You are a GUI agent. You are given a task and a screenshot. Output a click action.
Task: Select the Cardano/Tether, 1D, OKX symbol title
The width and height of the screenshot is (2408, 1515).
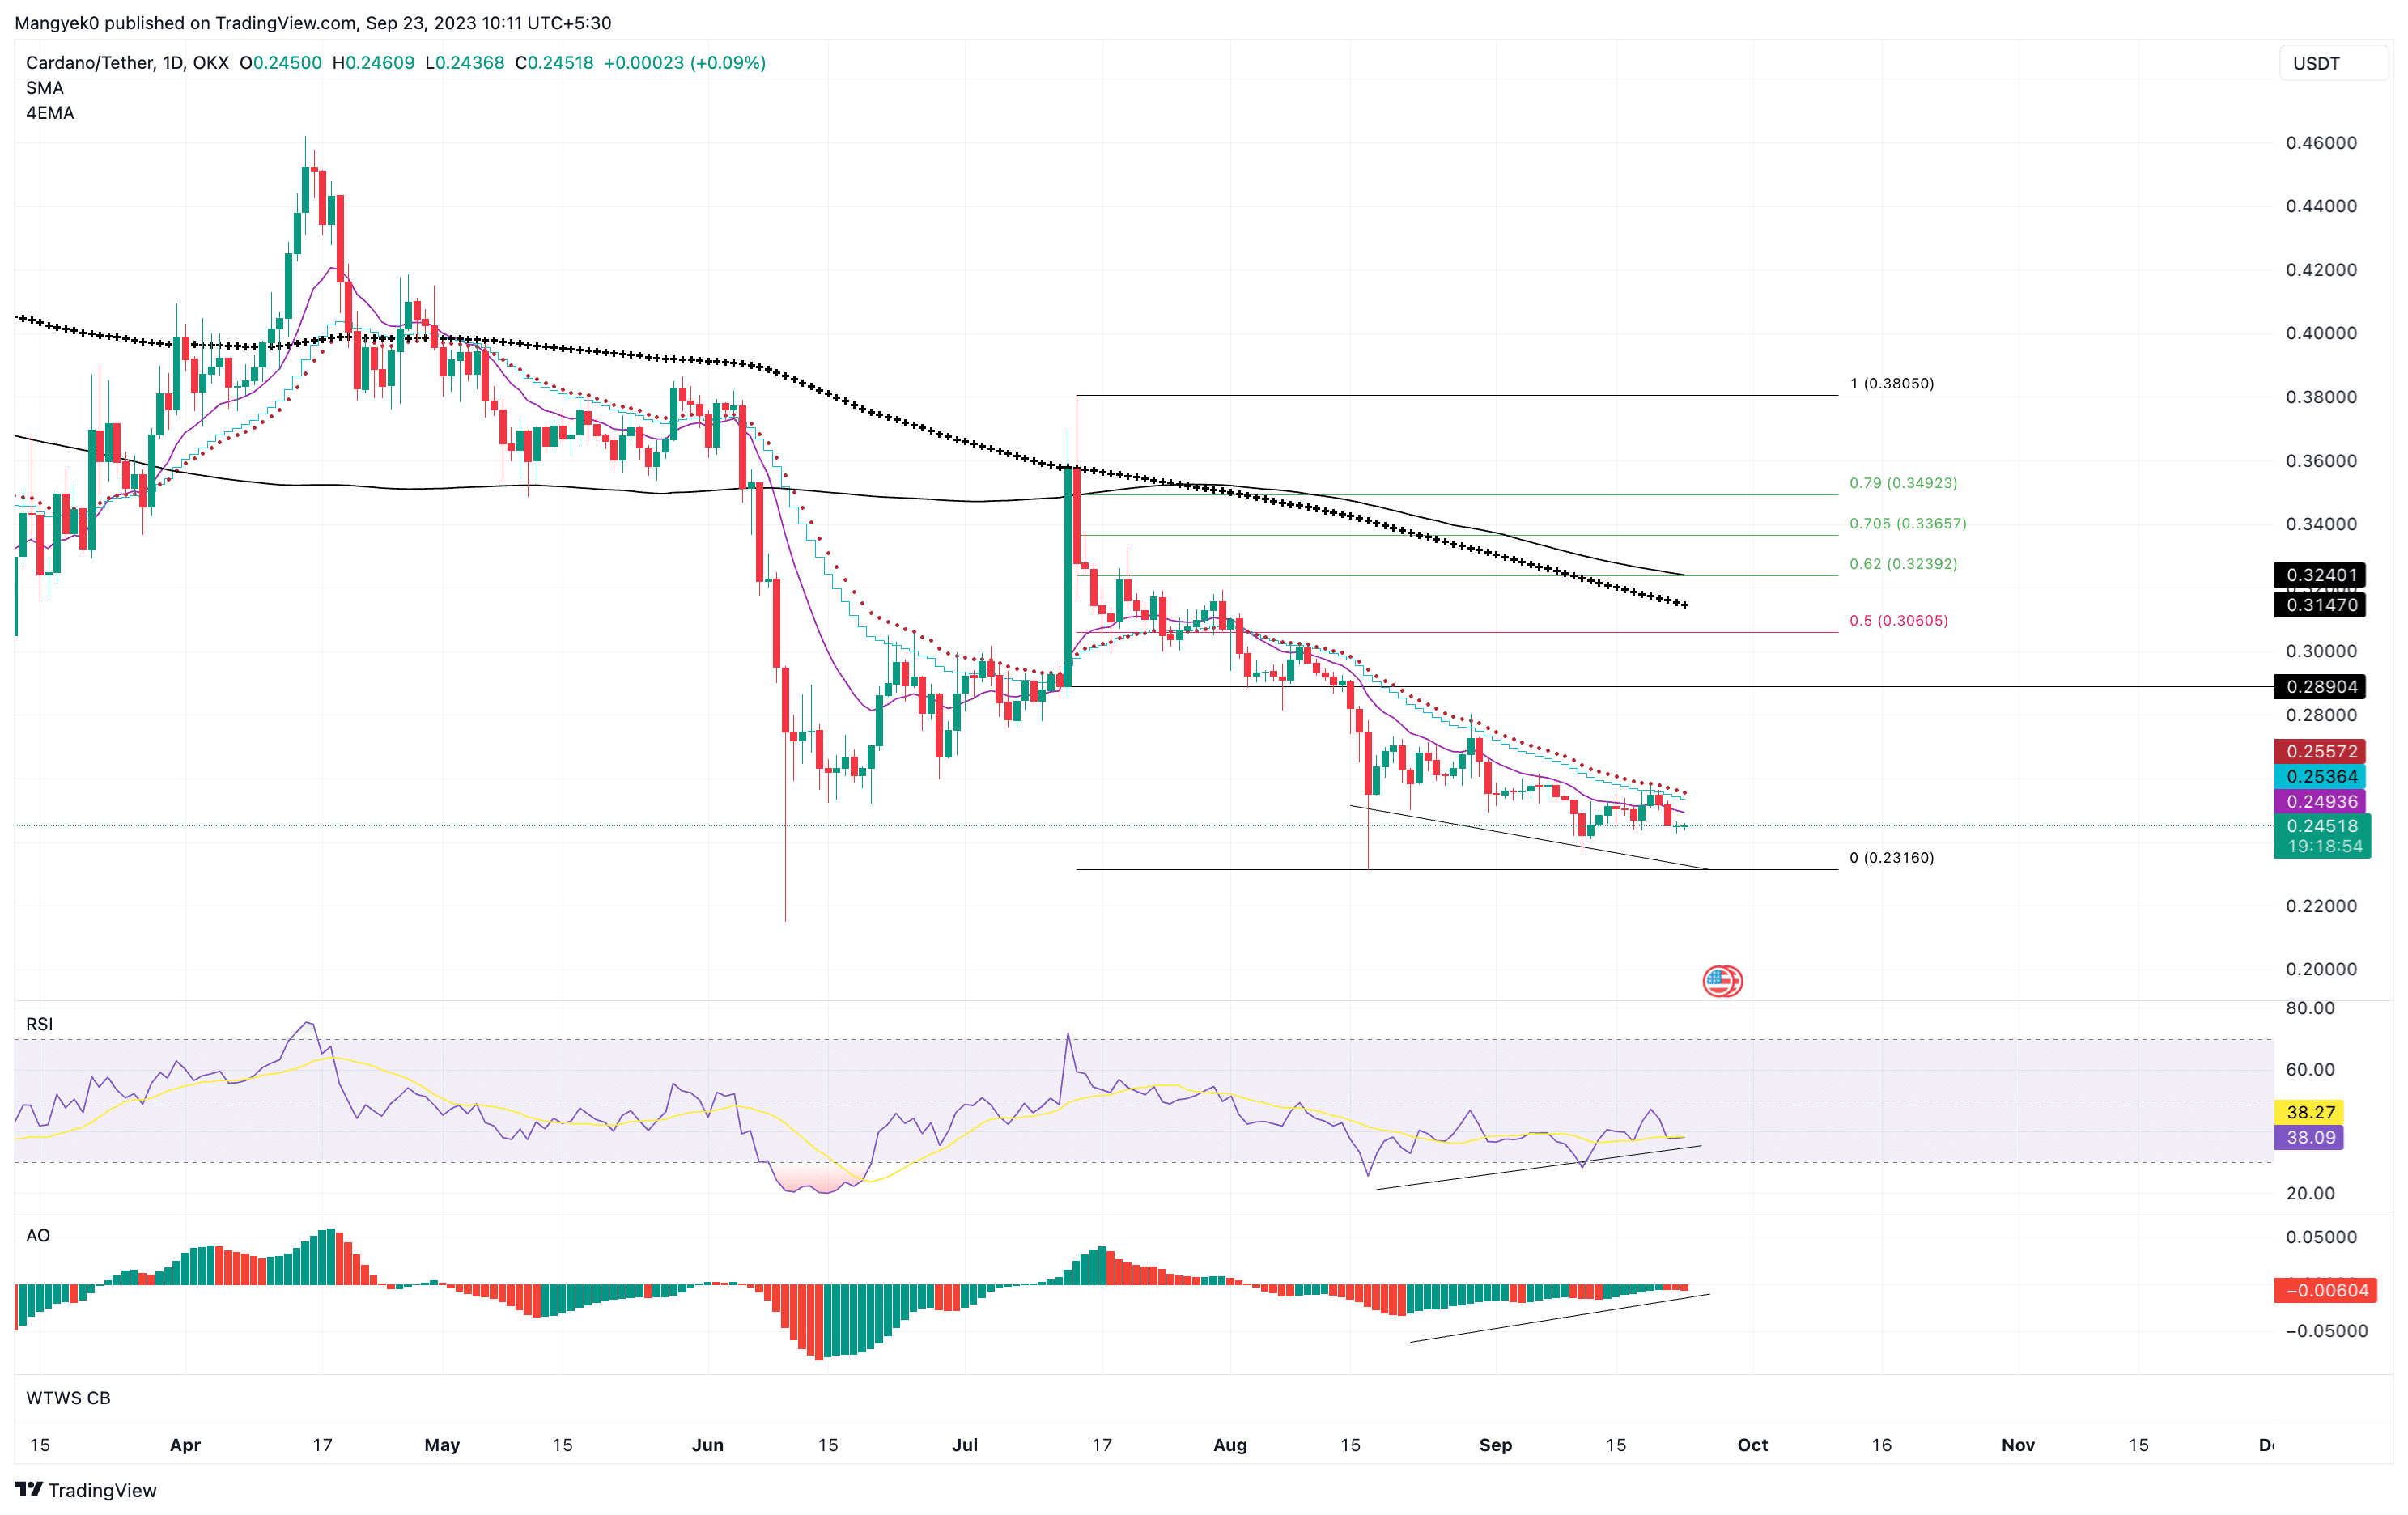[x=127, y=62]
